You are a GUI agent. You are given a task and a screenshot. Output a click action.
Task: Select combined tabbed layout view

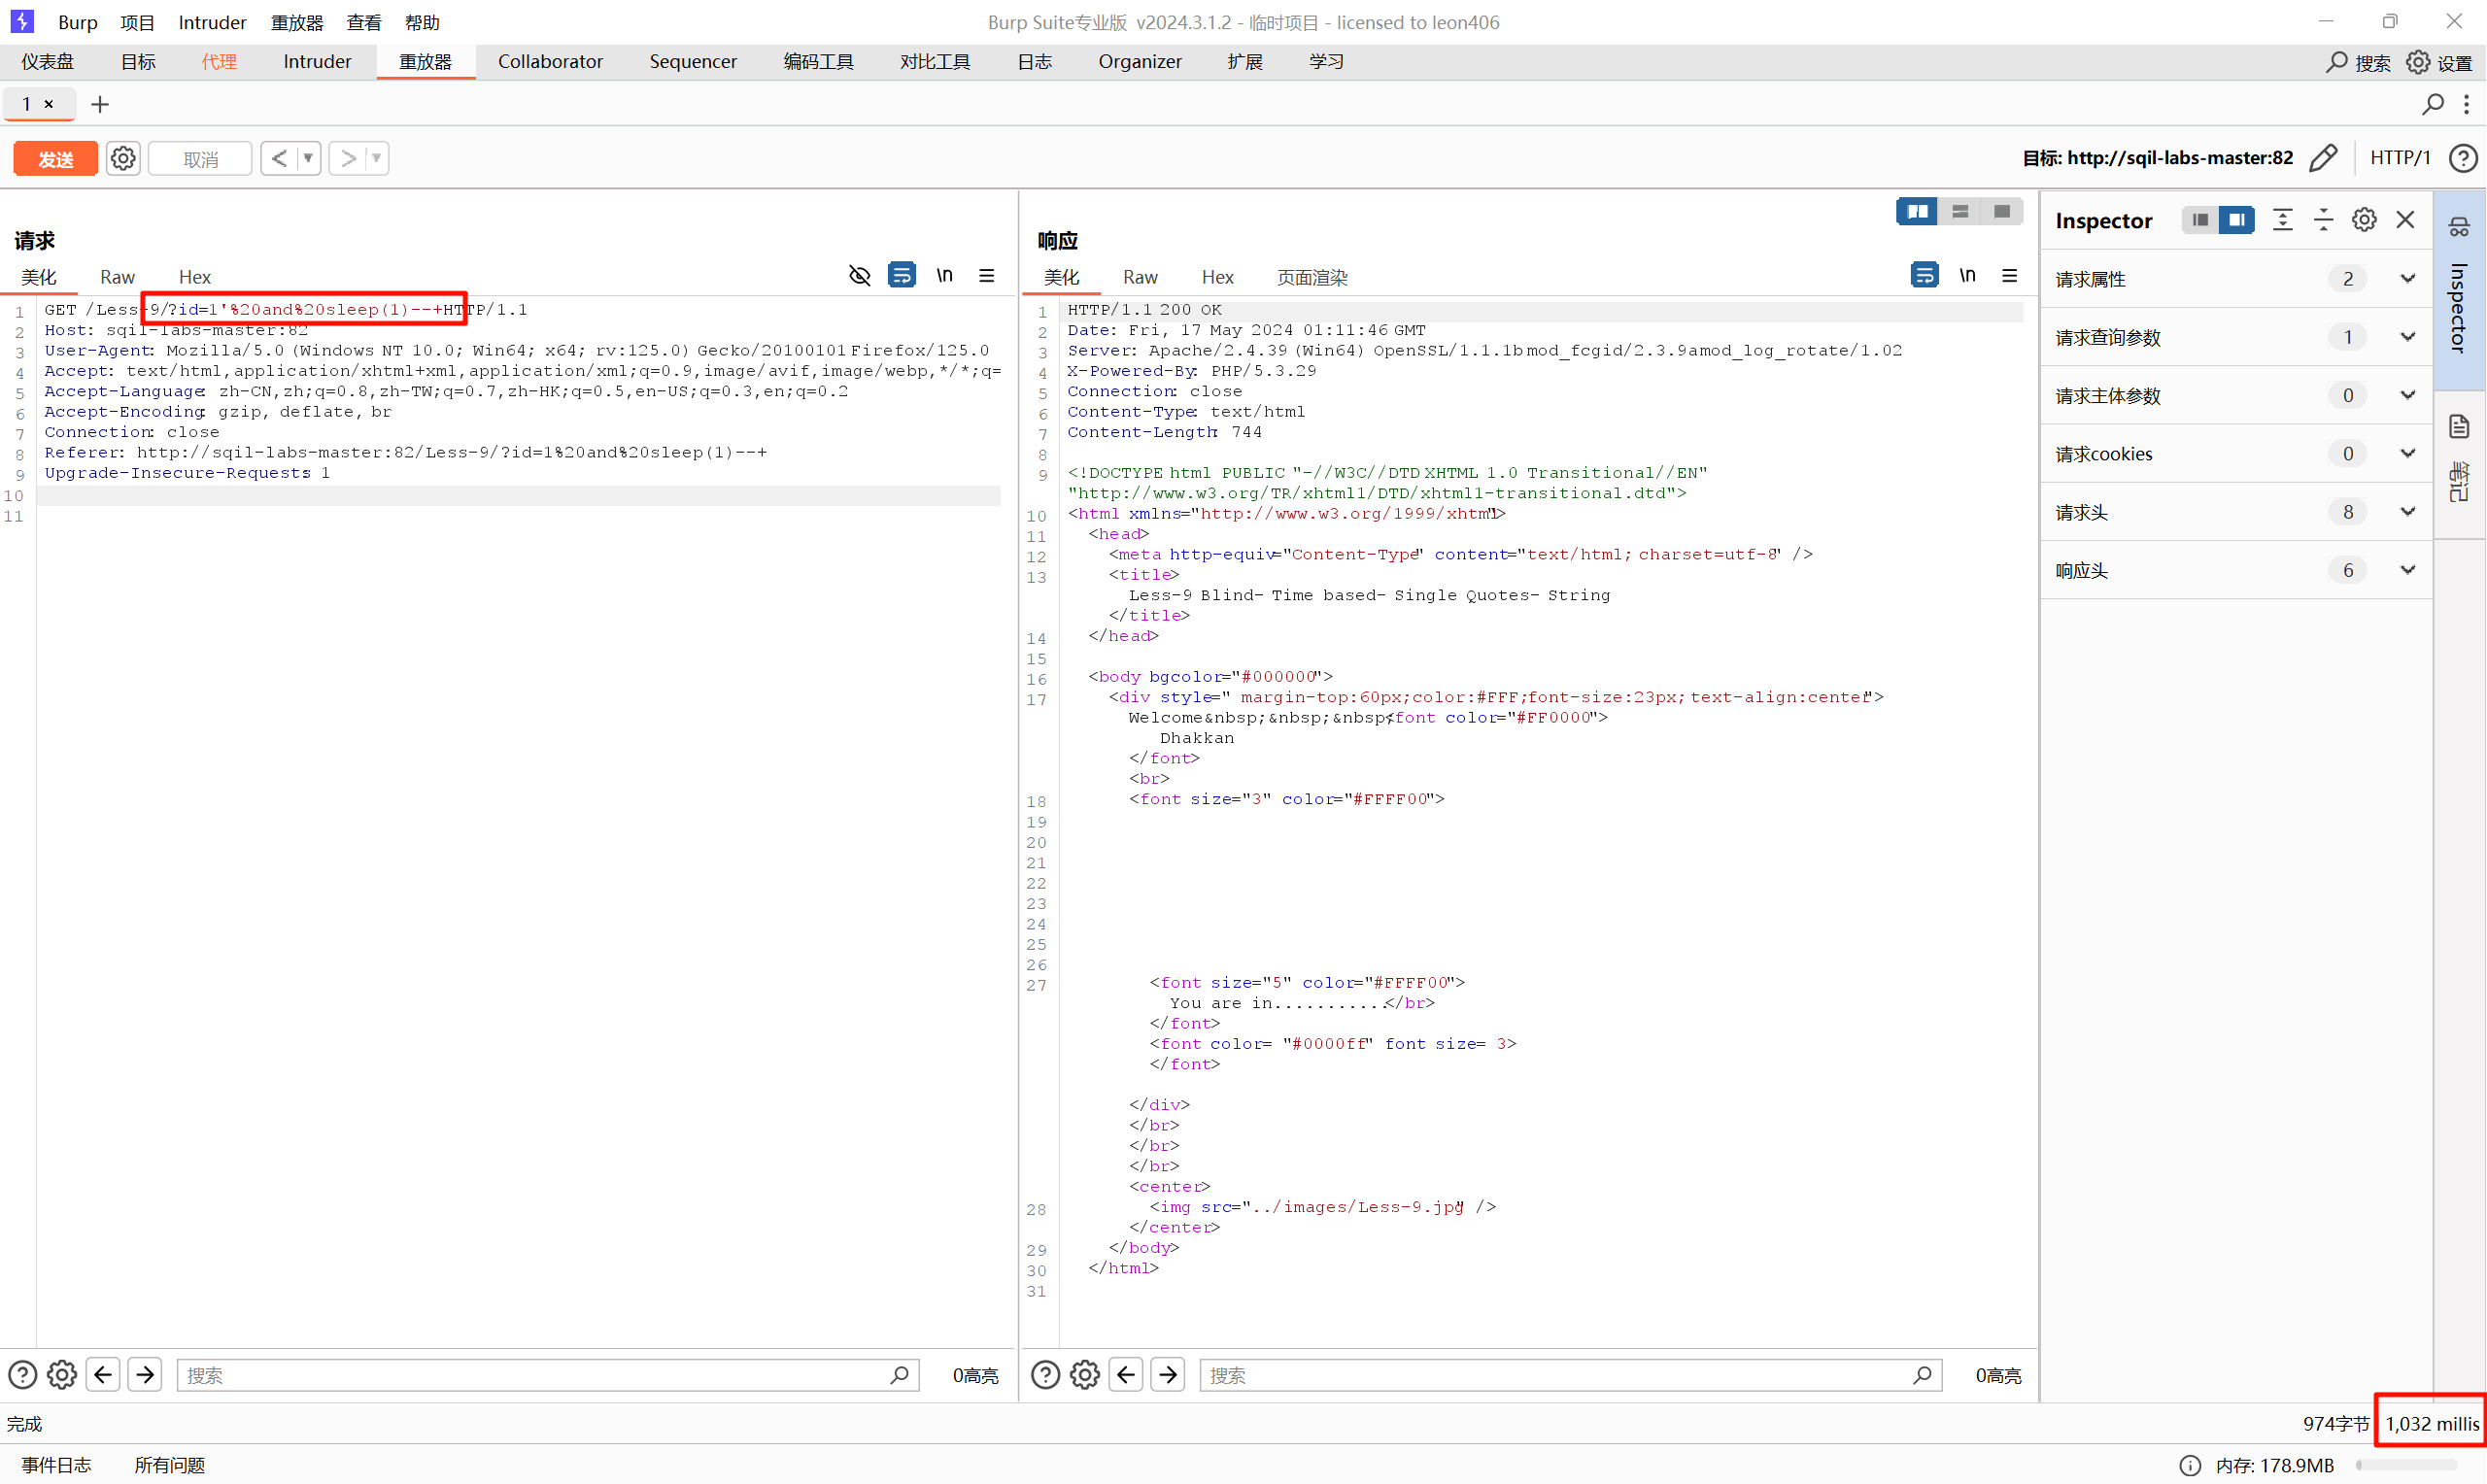pos(2002,212)
